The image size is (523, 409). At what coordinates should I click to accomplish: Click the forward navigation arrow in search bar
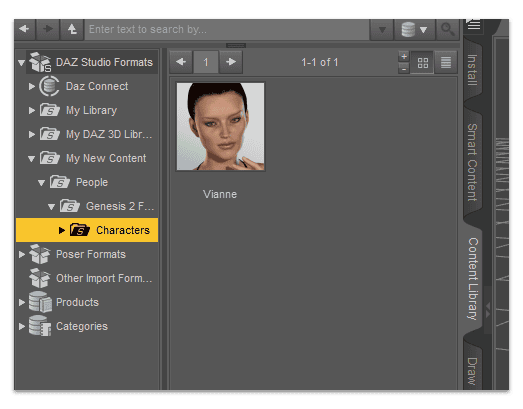pyautogui.click(x=48, y=29)
